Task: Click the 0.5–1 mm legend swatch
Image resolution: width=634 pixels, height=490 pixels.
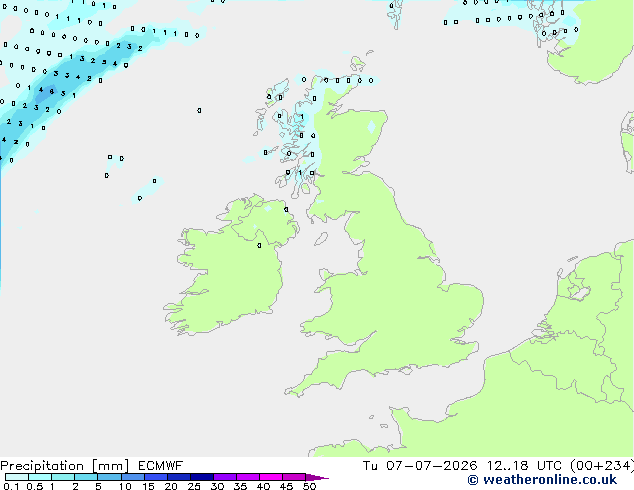Action: coord(40,477)
